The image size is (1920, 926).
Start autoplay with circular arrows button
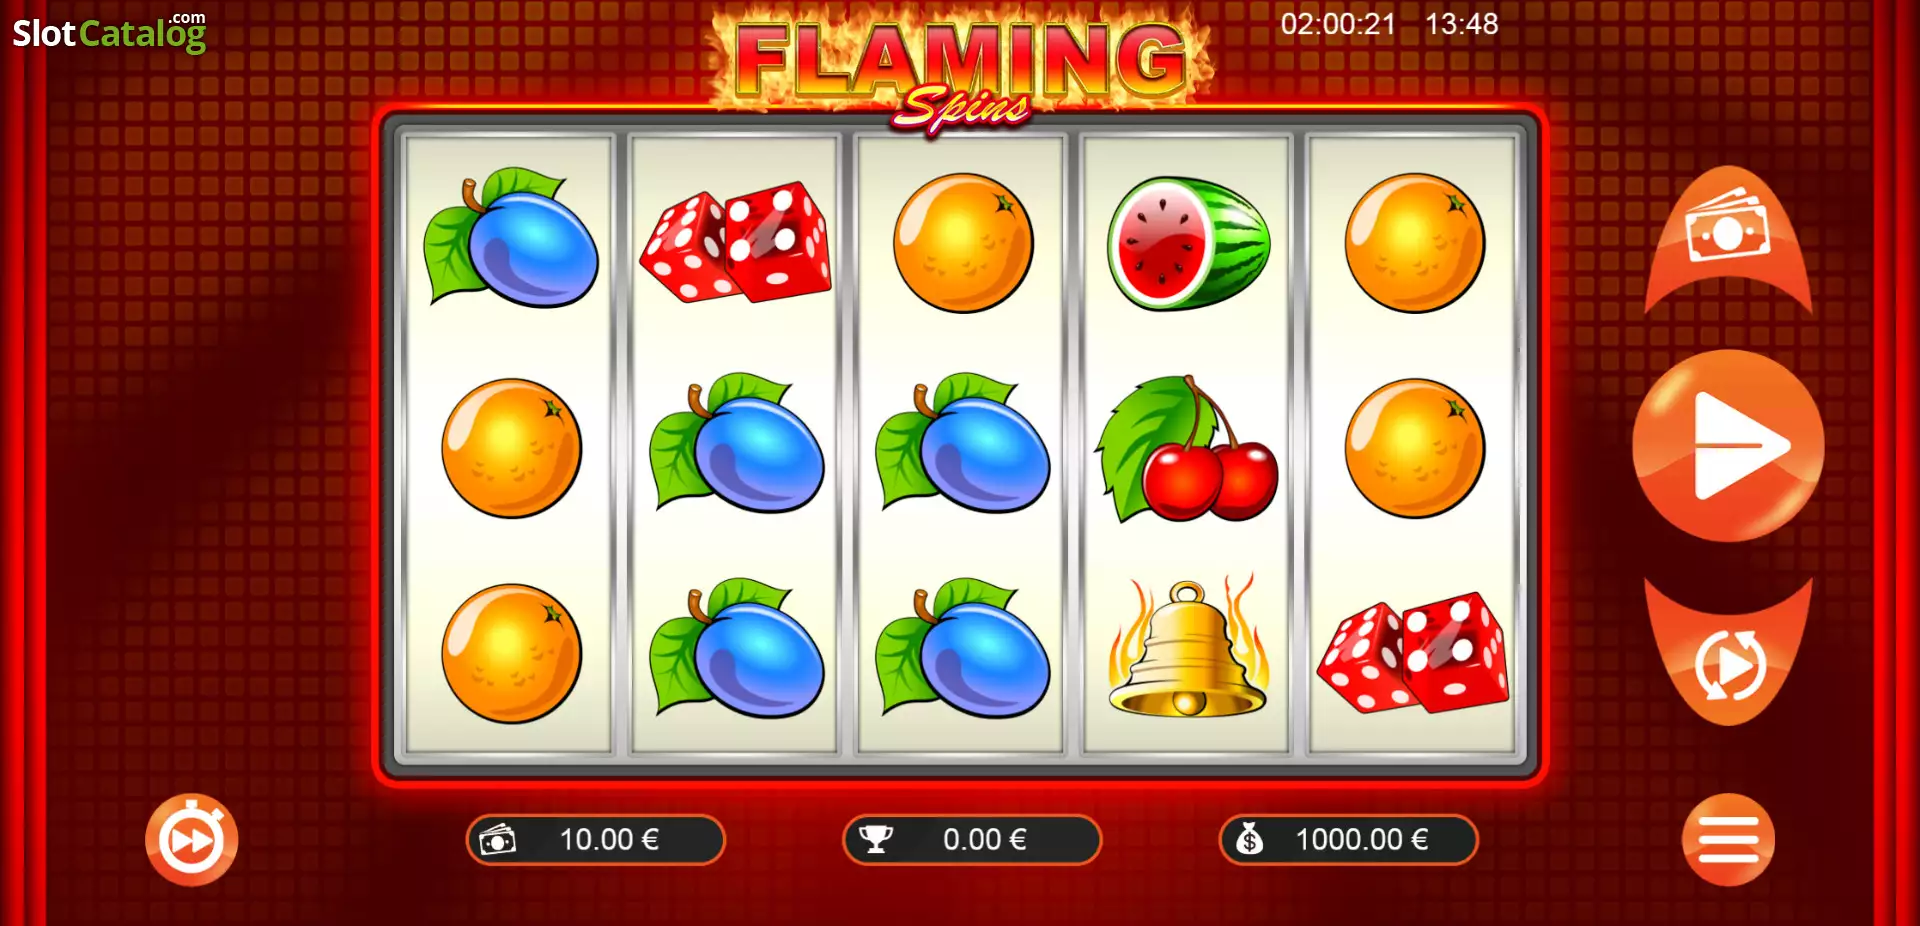(x=1729, y=655)
